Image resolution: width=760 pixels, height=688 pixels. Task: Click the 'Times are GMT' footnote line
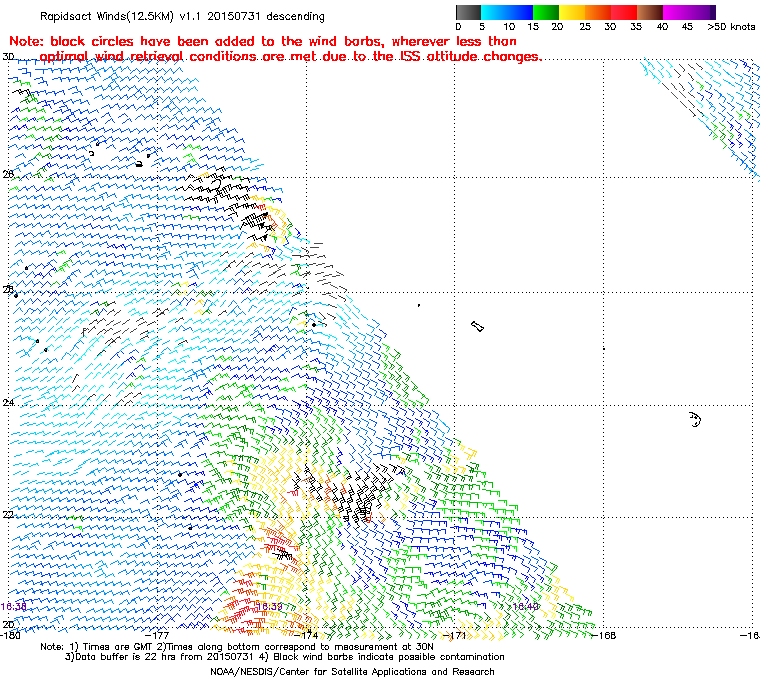pos(237,647)
